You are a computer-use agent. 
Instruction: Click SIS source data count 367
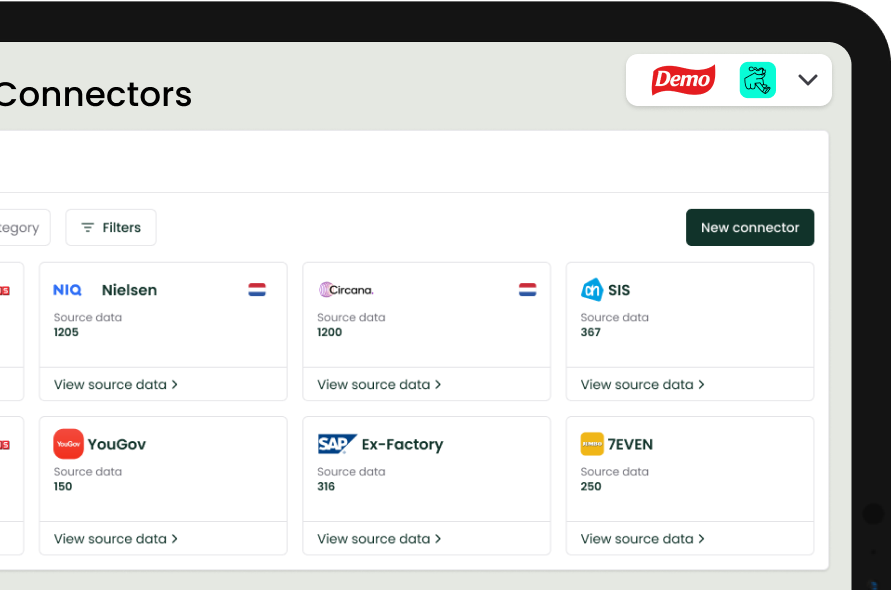pyautogui.click(x=590, y=332)
